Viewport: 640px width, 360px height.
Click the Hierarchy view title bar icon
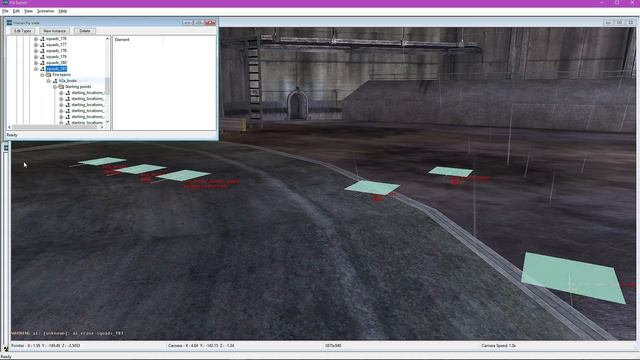[9, 23]
